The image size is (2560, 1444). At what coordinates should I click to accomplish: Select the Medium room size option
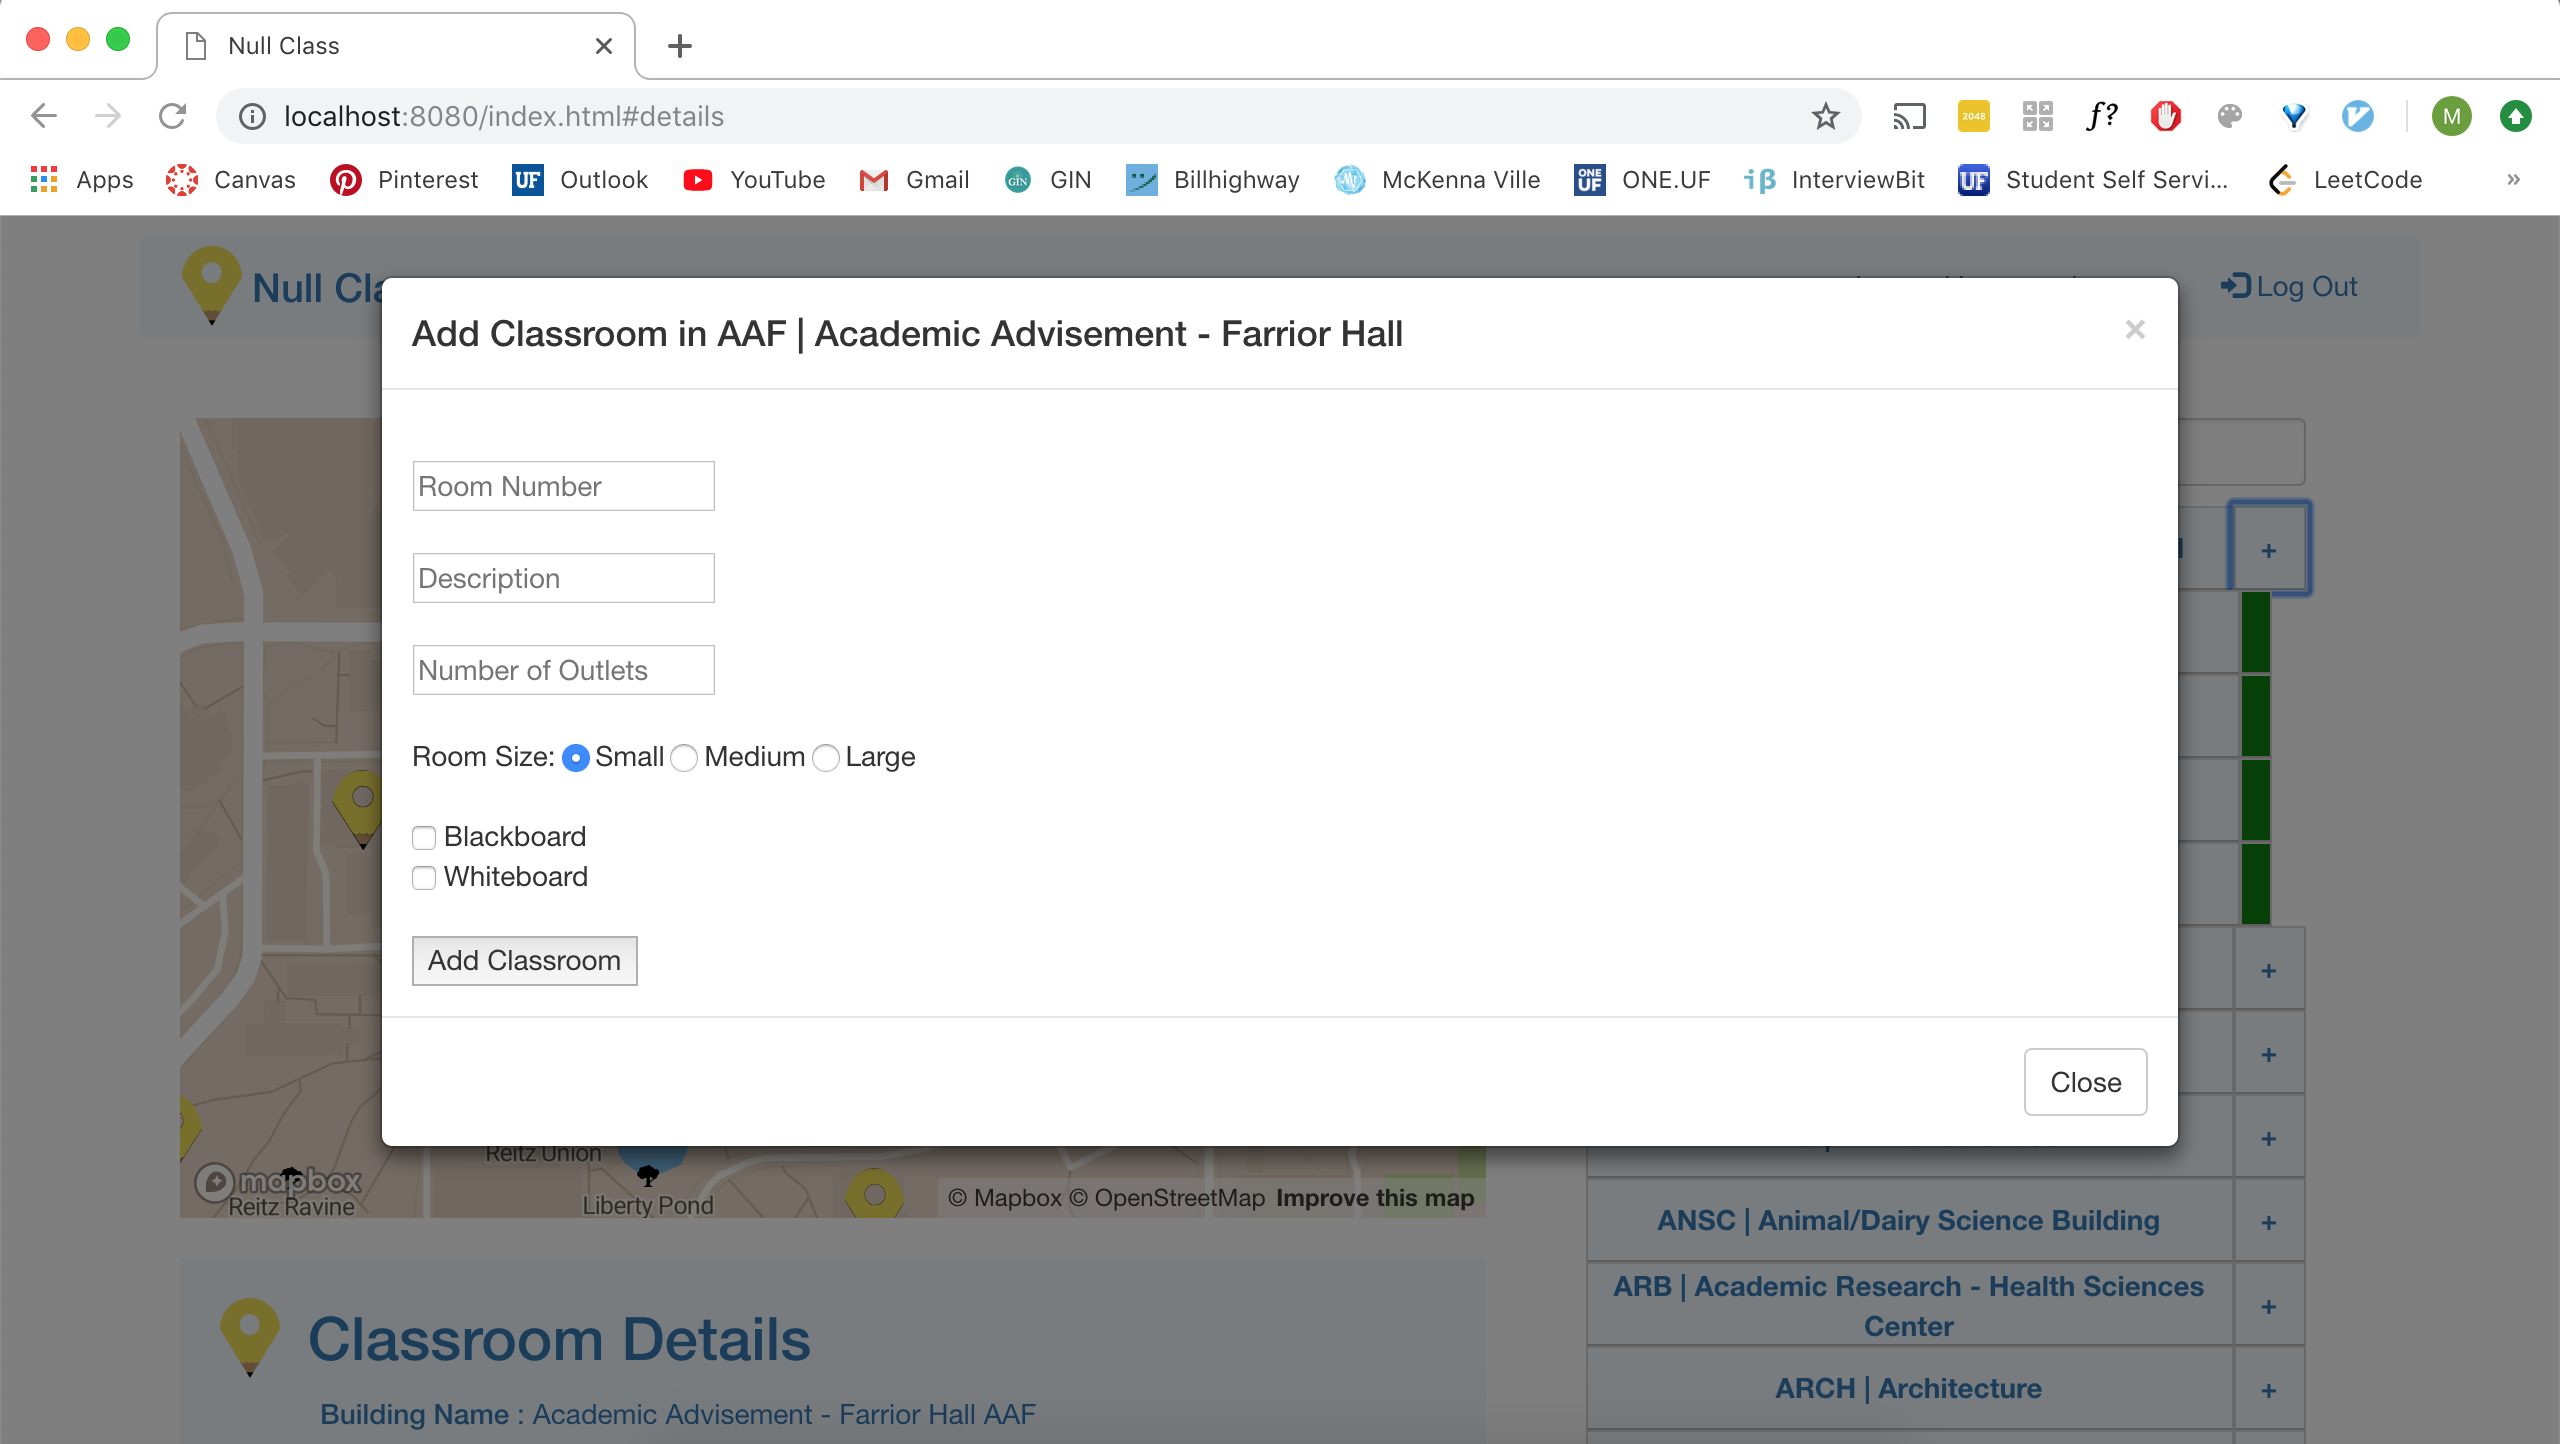684,758
